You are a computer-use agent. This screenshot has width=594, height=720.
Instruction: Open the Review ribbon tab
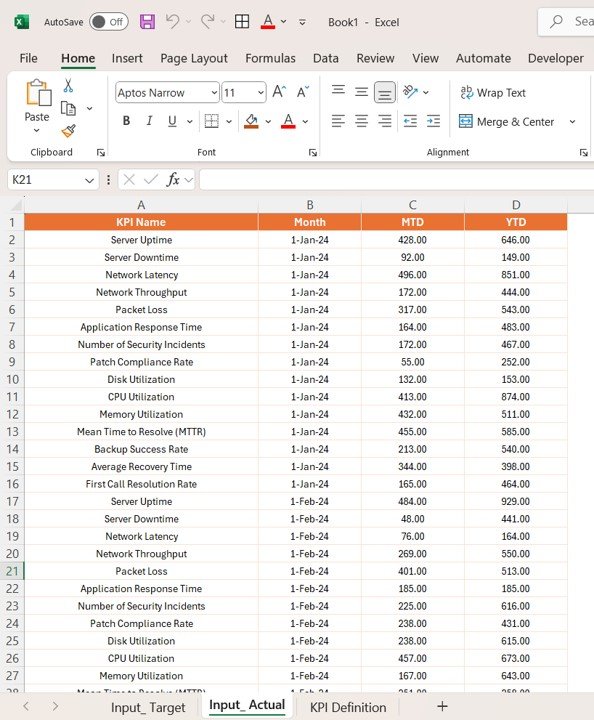(x=375, y=58)
